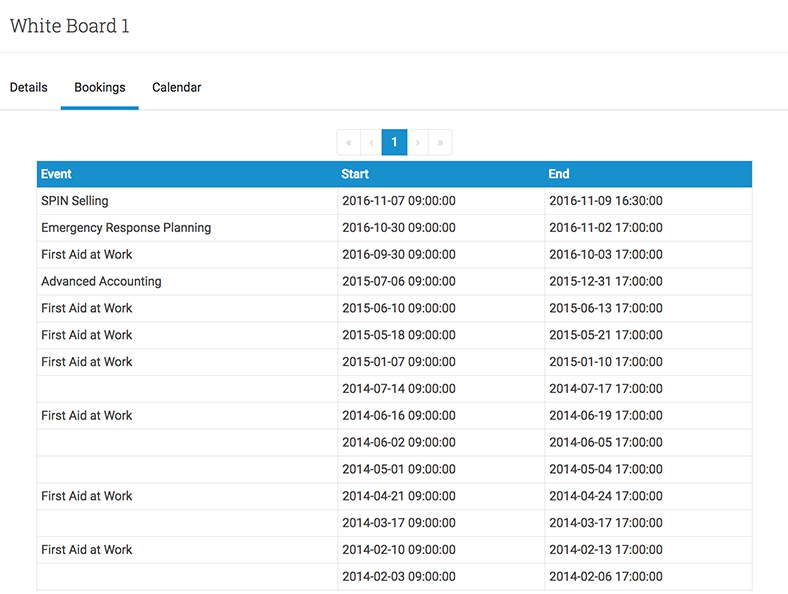Click start time 2014-03-17 09:00:00

coord(399,523)
